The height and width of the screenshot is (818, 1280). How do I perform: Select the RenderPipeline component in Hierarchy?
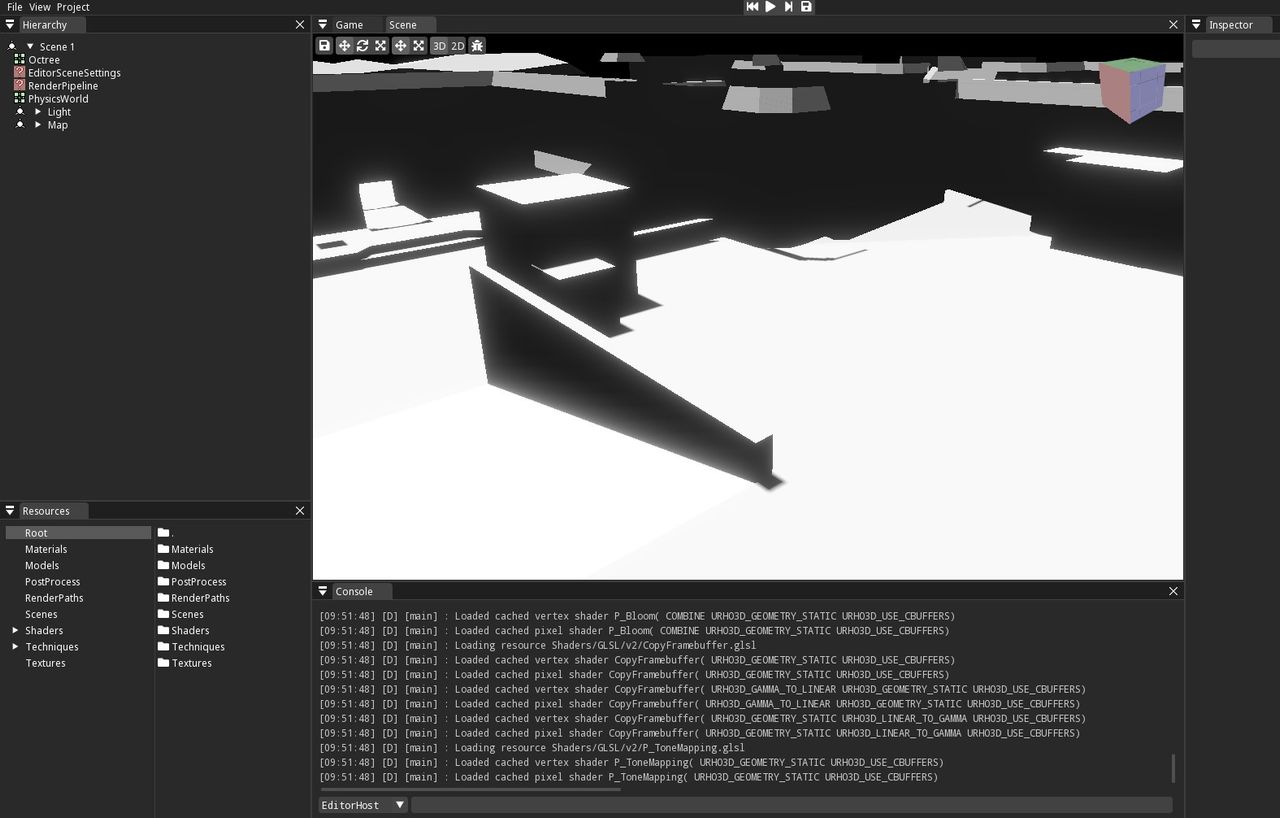[x=63, y=86]
